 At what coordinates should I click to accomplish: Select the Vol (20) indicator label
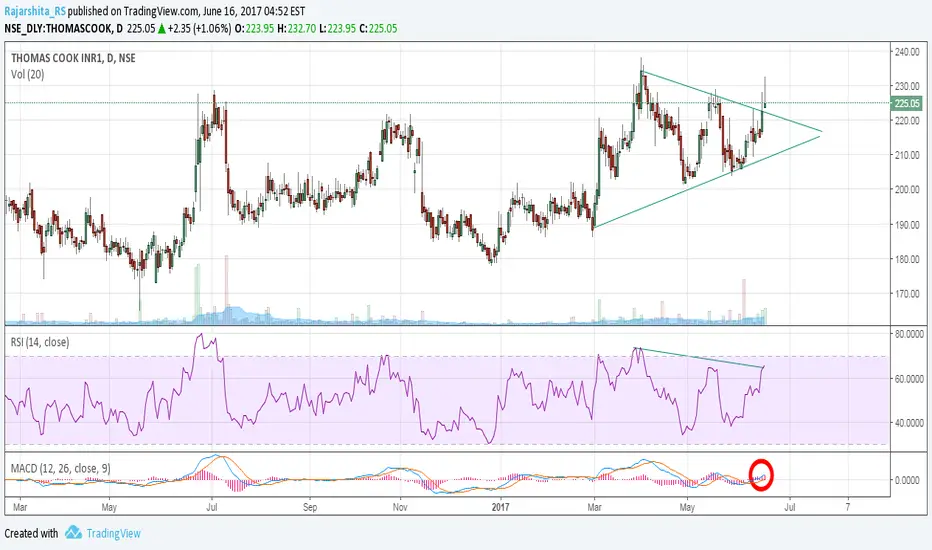pos(27,74)
